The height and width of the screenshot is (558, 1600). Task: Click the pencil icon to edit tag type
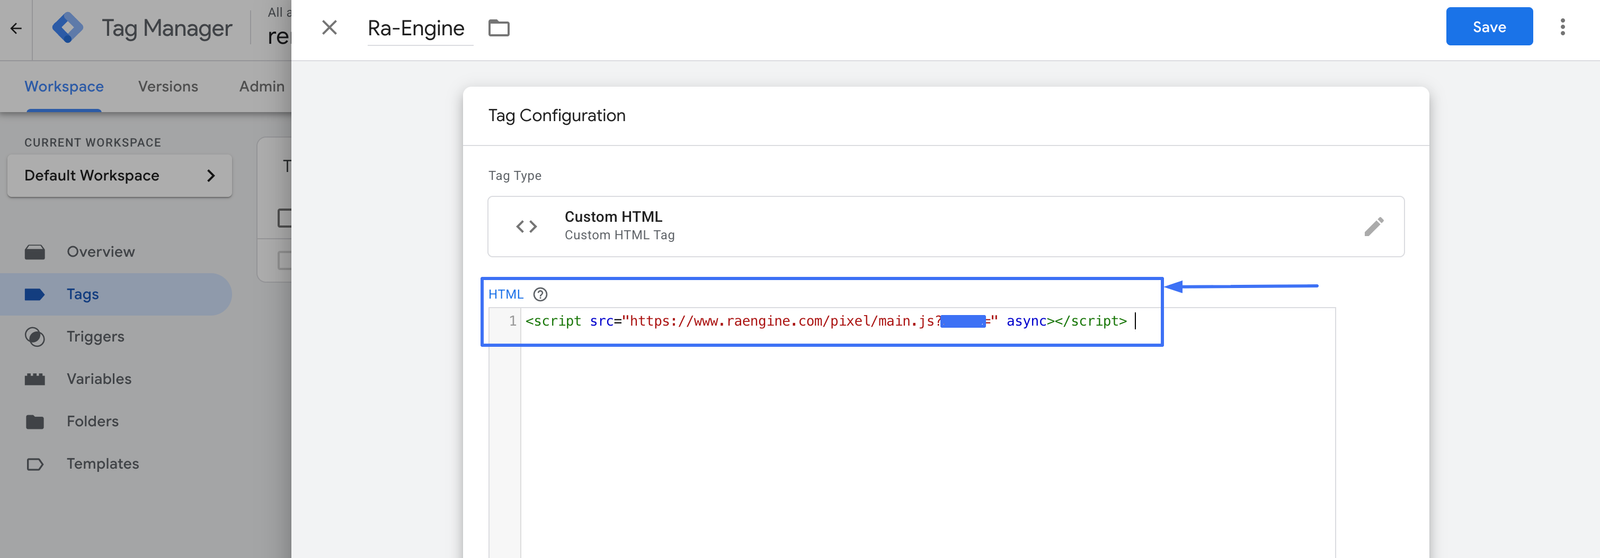[1374, 227]
